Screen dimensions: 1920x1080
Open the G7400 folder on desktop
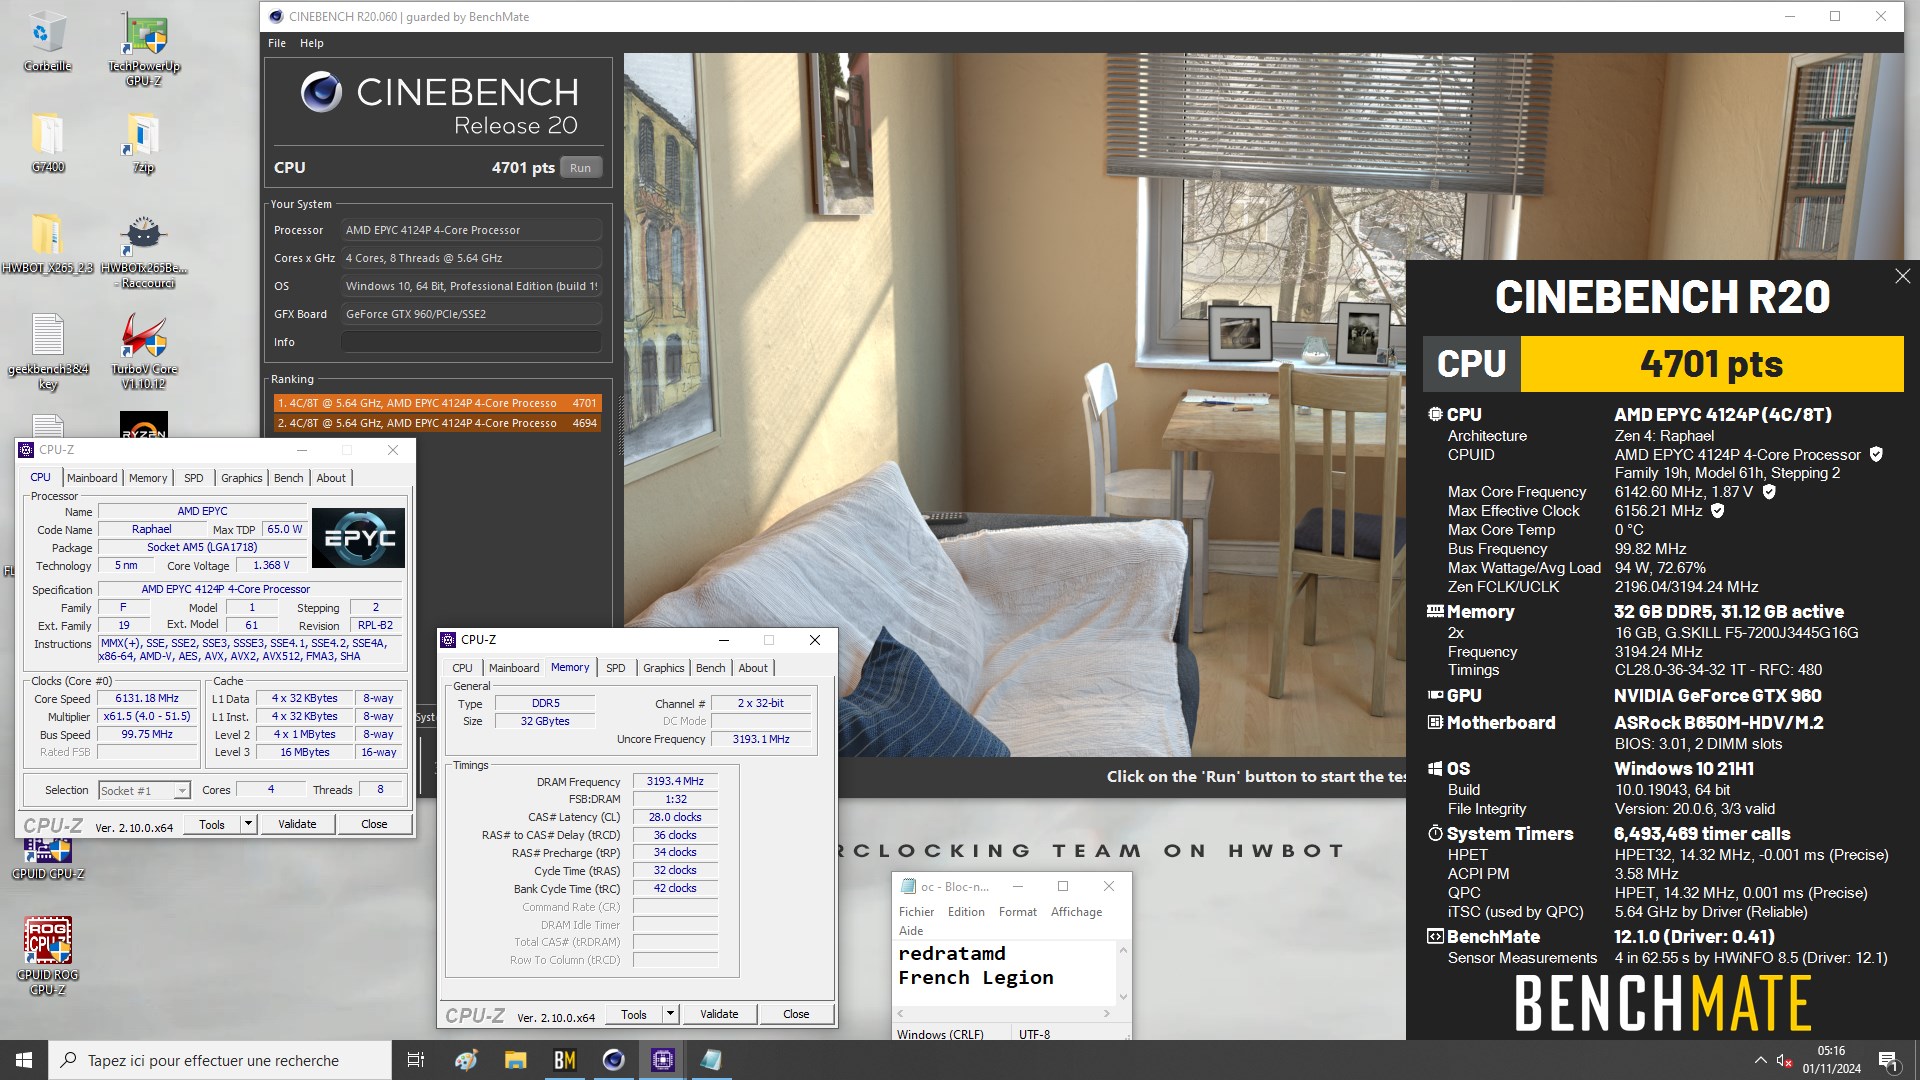pos(47,142)
